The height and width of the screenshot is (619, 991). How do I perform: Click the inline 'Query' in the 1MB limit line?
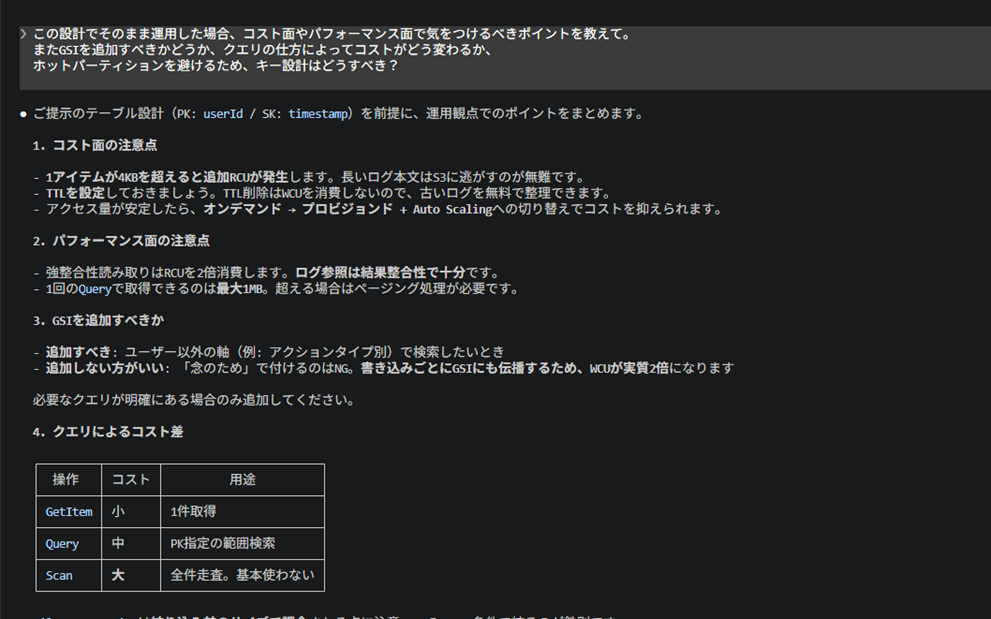[x=95, y=289]
